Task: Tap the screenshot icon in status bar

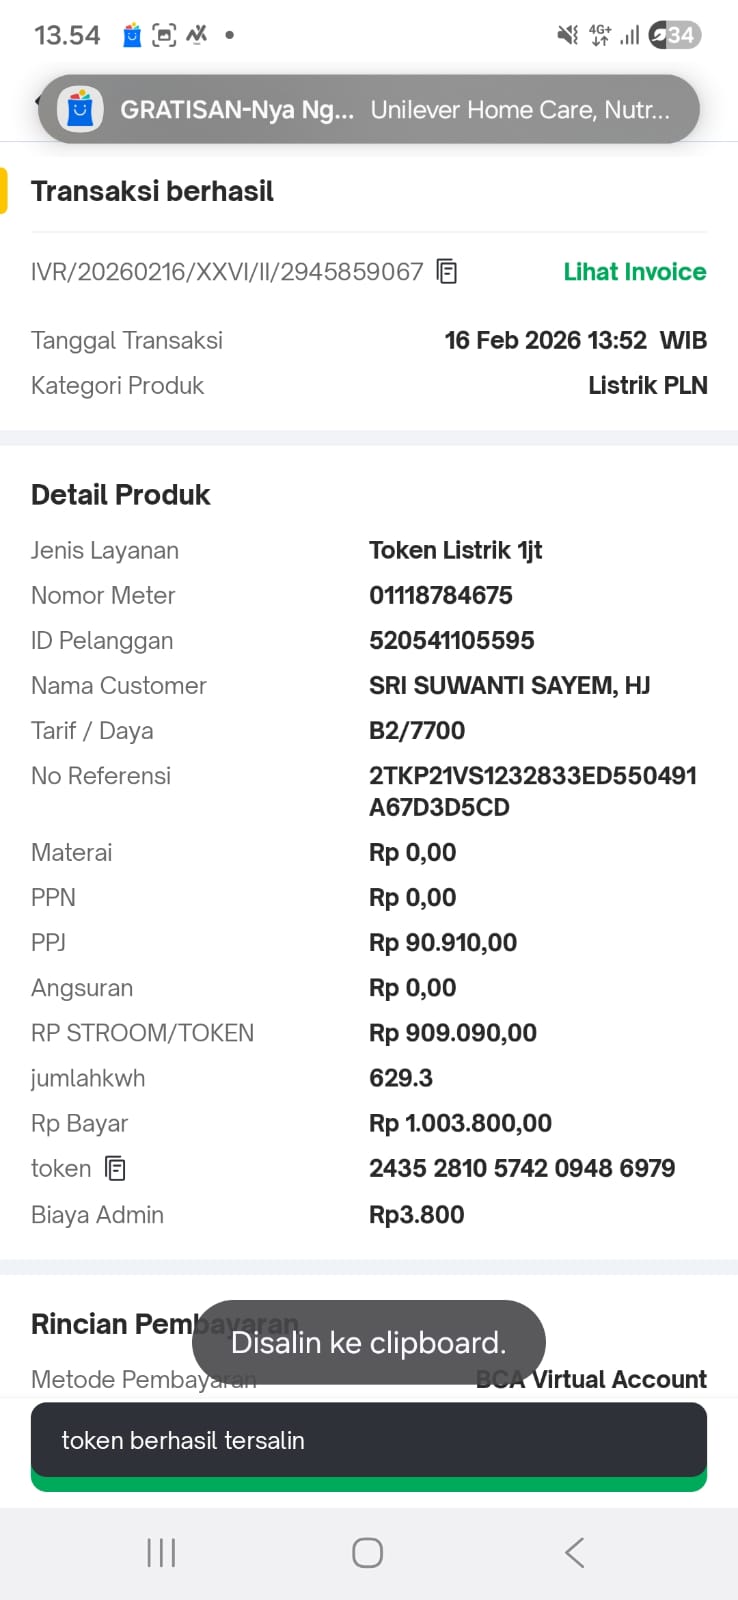Action: [164, 36]
